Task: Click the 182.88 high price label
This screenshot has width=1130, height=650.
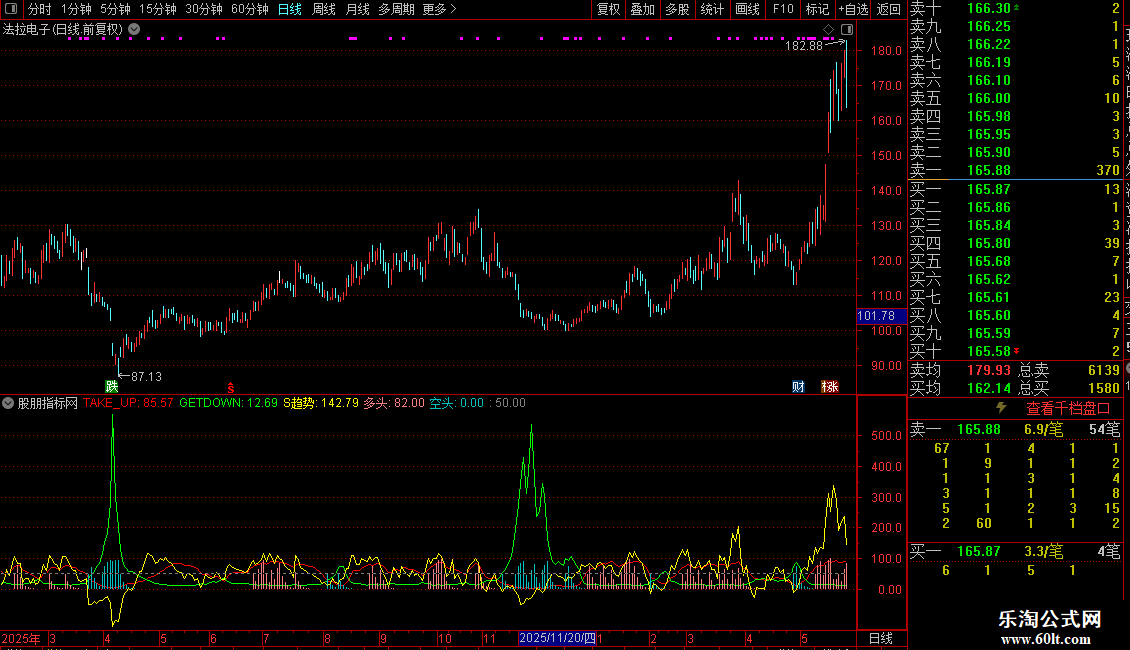Action: [x=804, y=45]
